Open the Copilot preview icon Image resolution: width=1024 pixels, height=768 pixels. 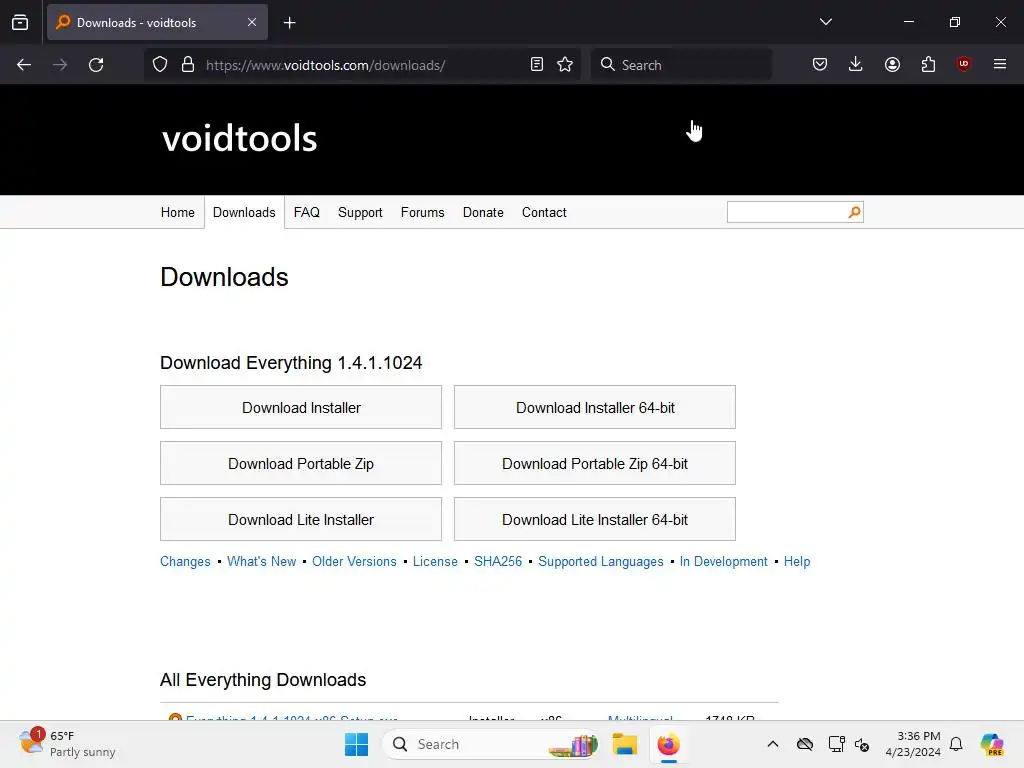991,744
